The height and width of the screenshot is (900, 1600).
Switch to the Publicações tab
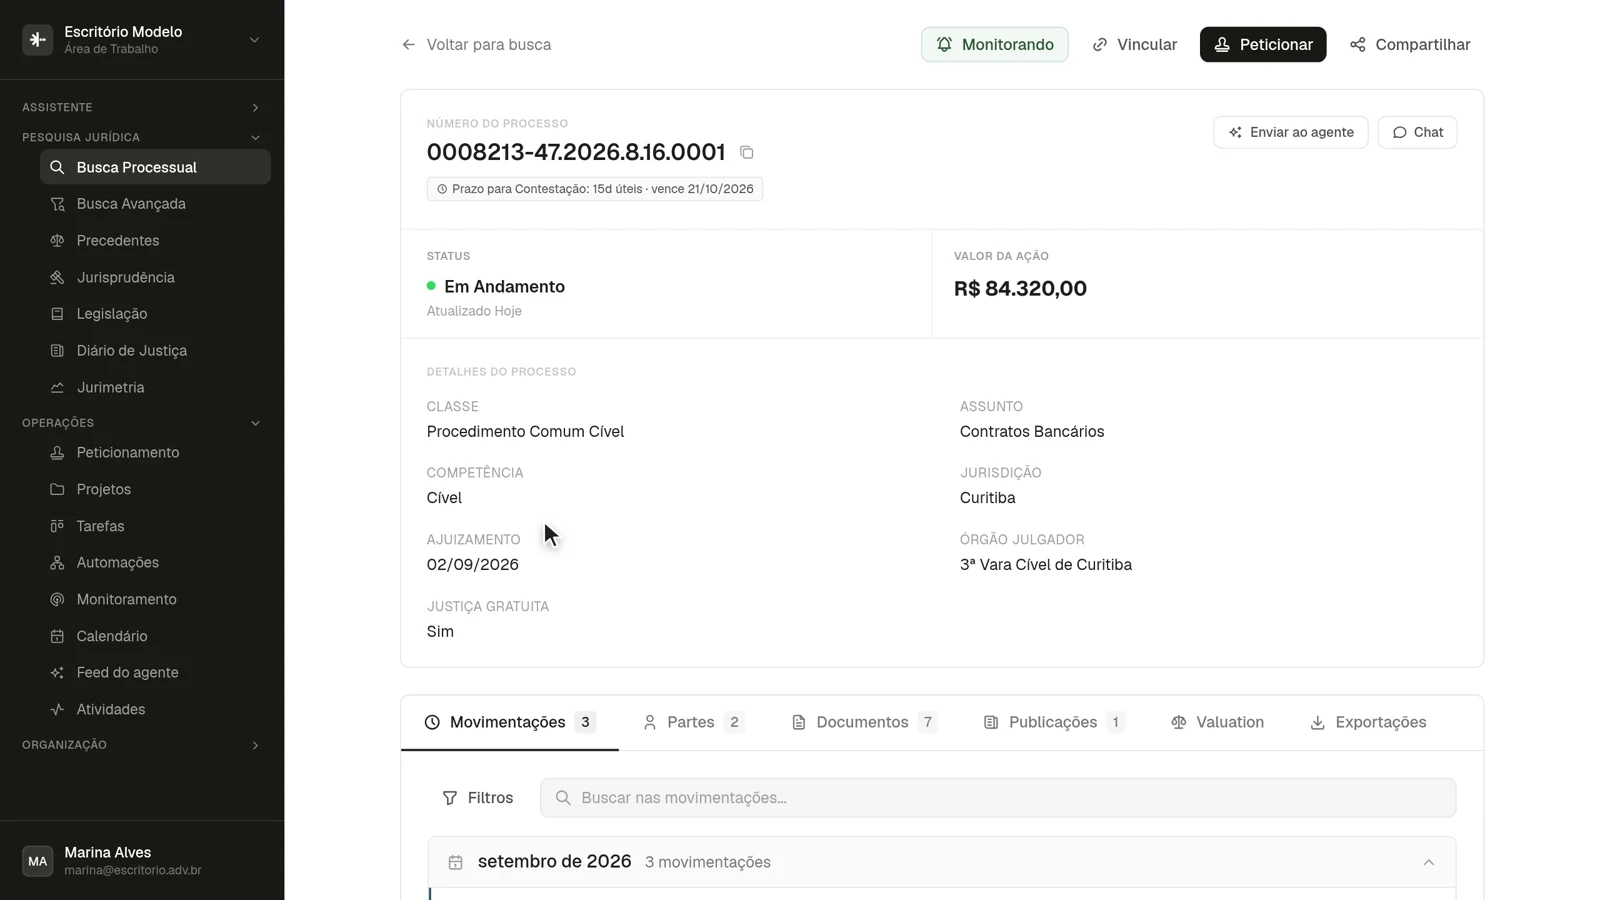point(1054,722)
